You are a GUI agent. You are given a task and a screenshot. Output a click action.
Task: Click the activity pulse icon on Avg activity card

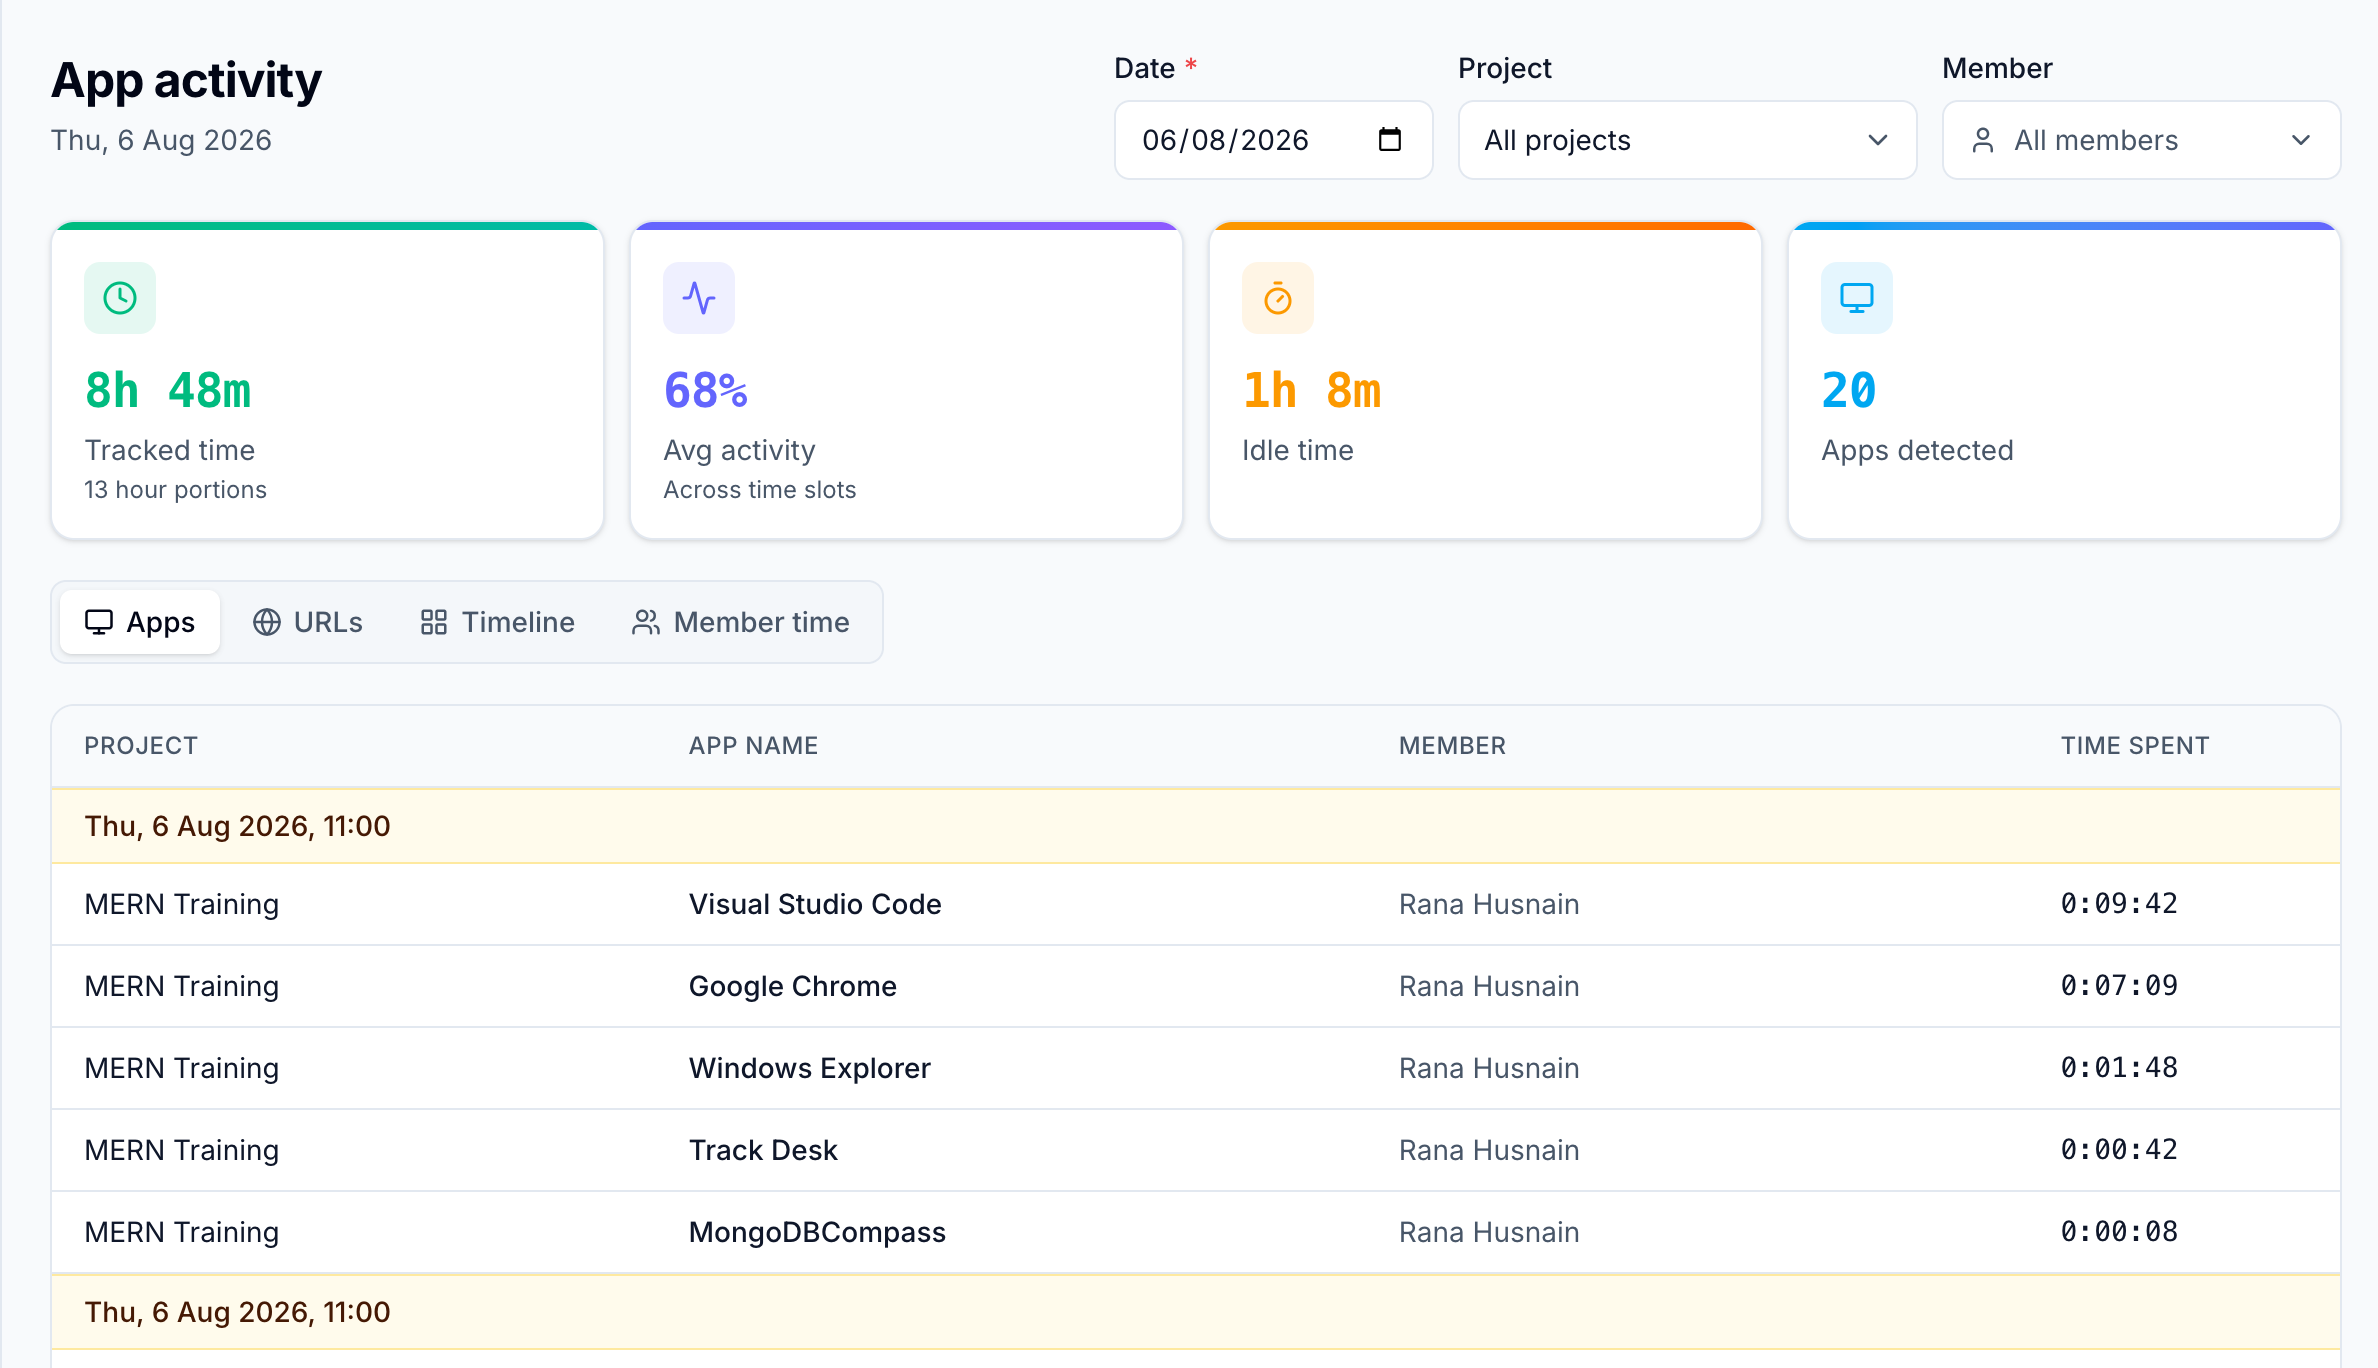tap(699, 298)
